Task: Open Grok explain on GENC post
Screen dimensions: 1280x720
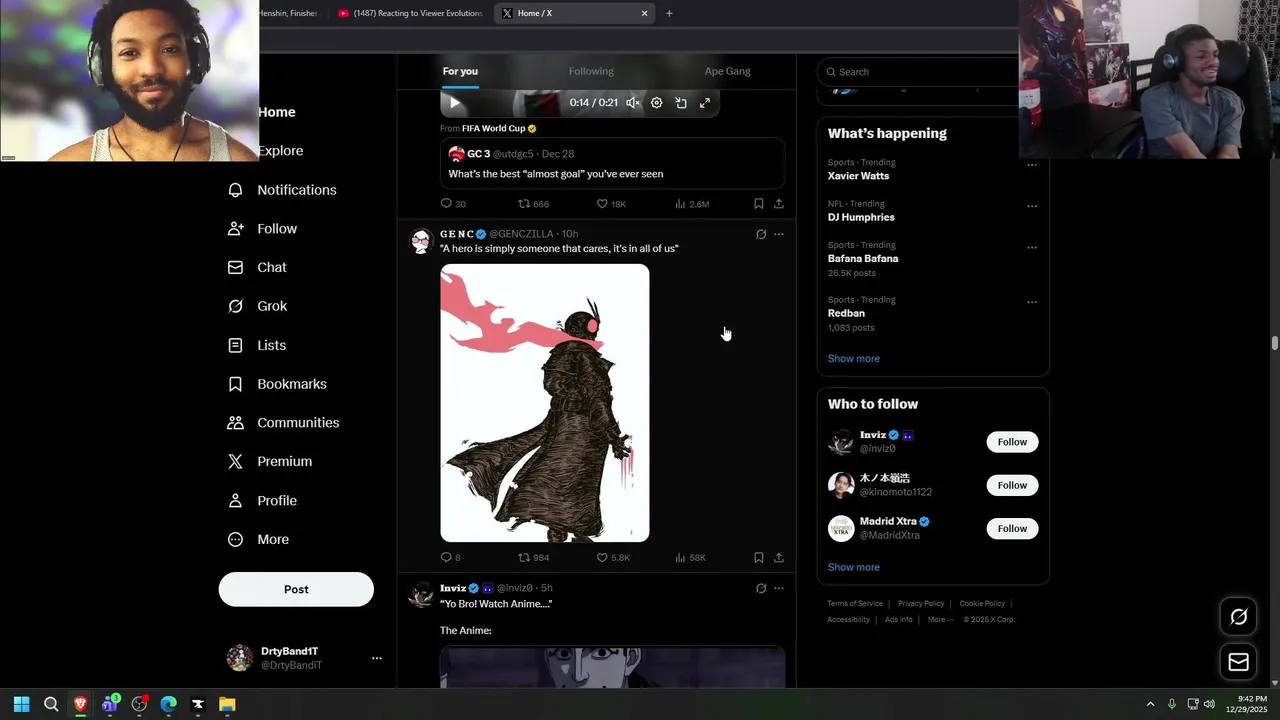Action: (761, 234)
